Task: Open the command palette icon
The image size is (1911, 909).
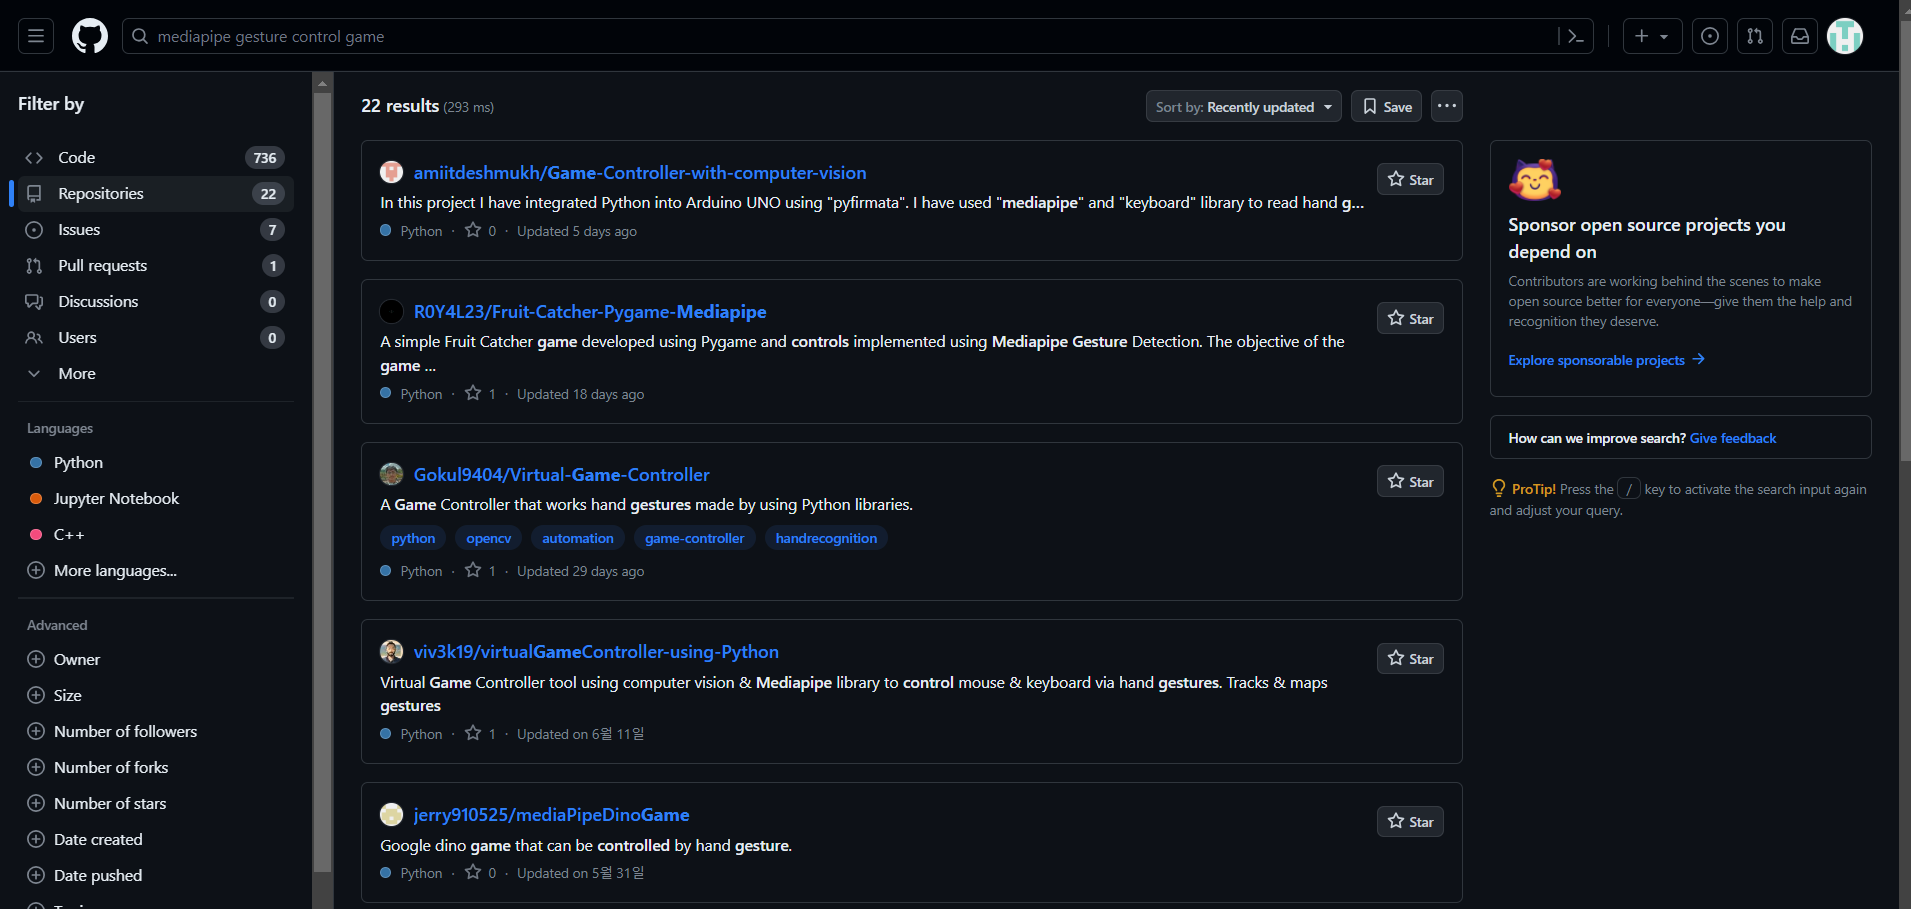Action: (1576, 36)
